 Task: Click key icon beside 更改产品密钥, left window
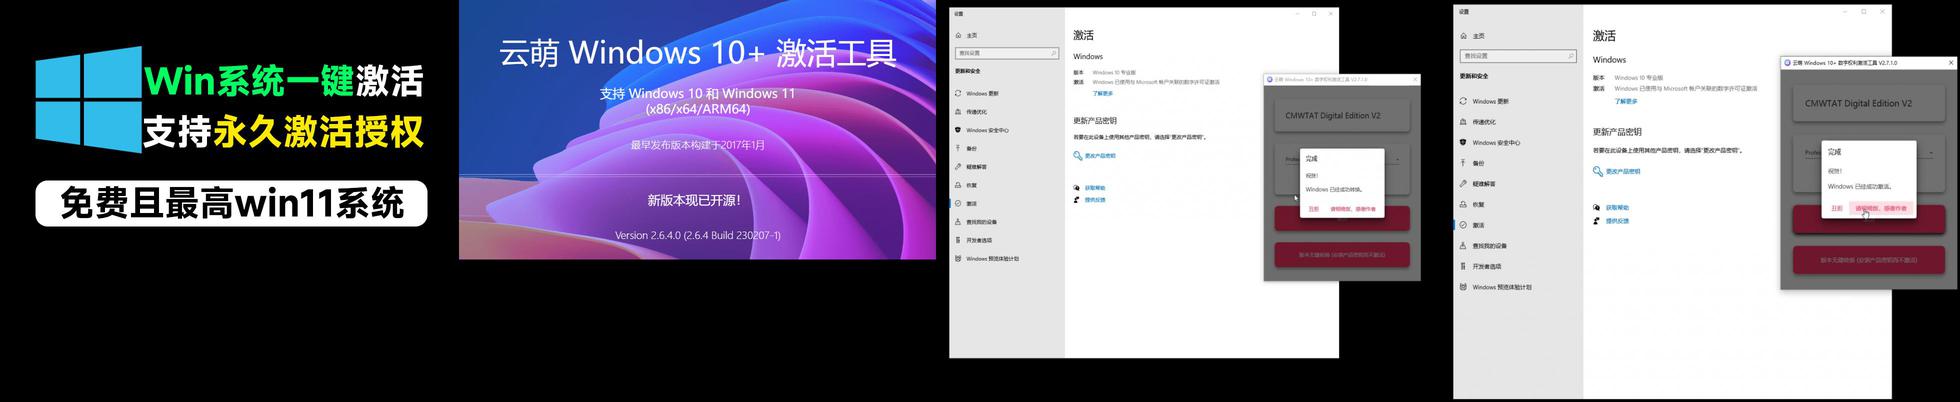coord(1078,156)
